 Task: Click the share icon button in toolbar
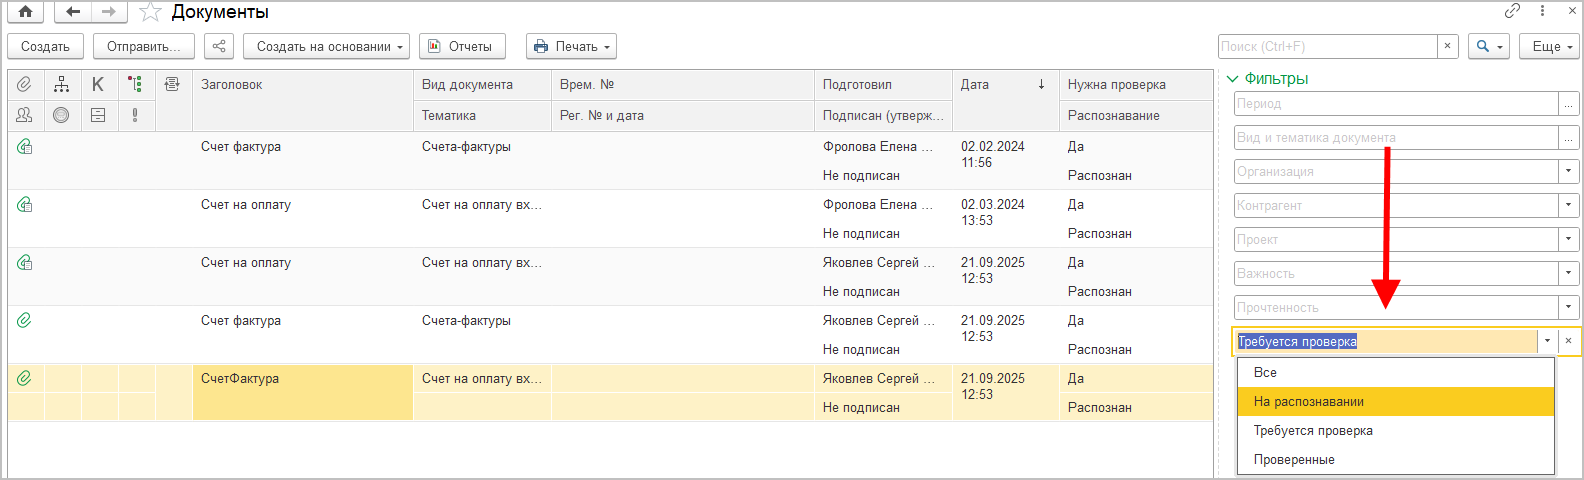[x=218, y=46]
